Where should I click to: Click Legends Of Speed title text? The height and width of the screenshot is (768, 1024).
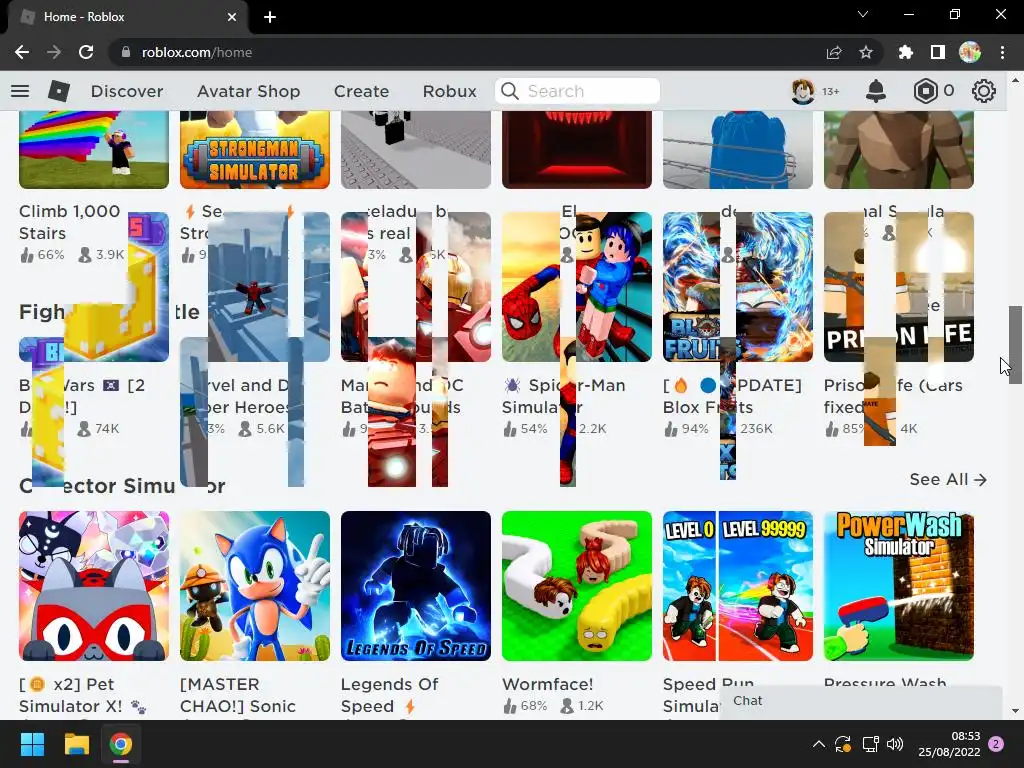tap(389, 695)
